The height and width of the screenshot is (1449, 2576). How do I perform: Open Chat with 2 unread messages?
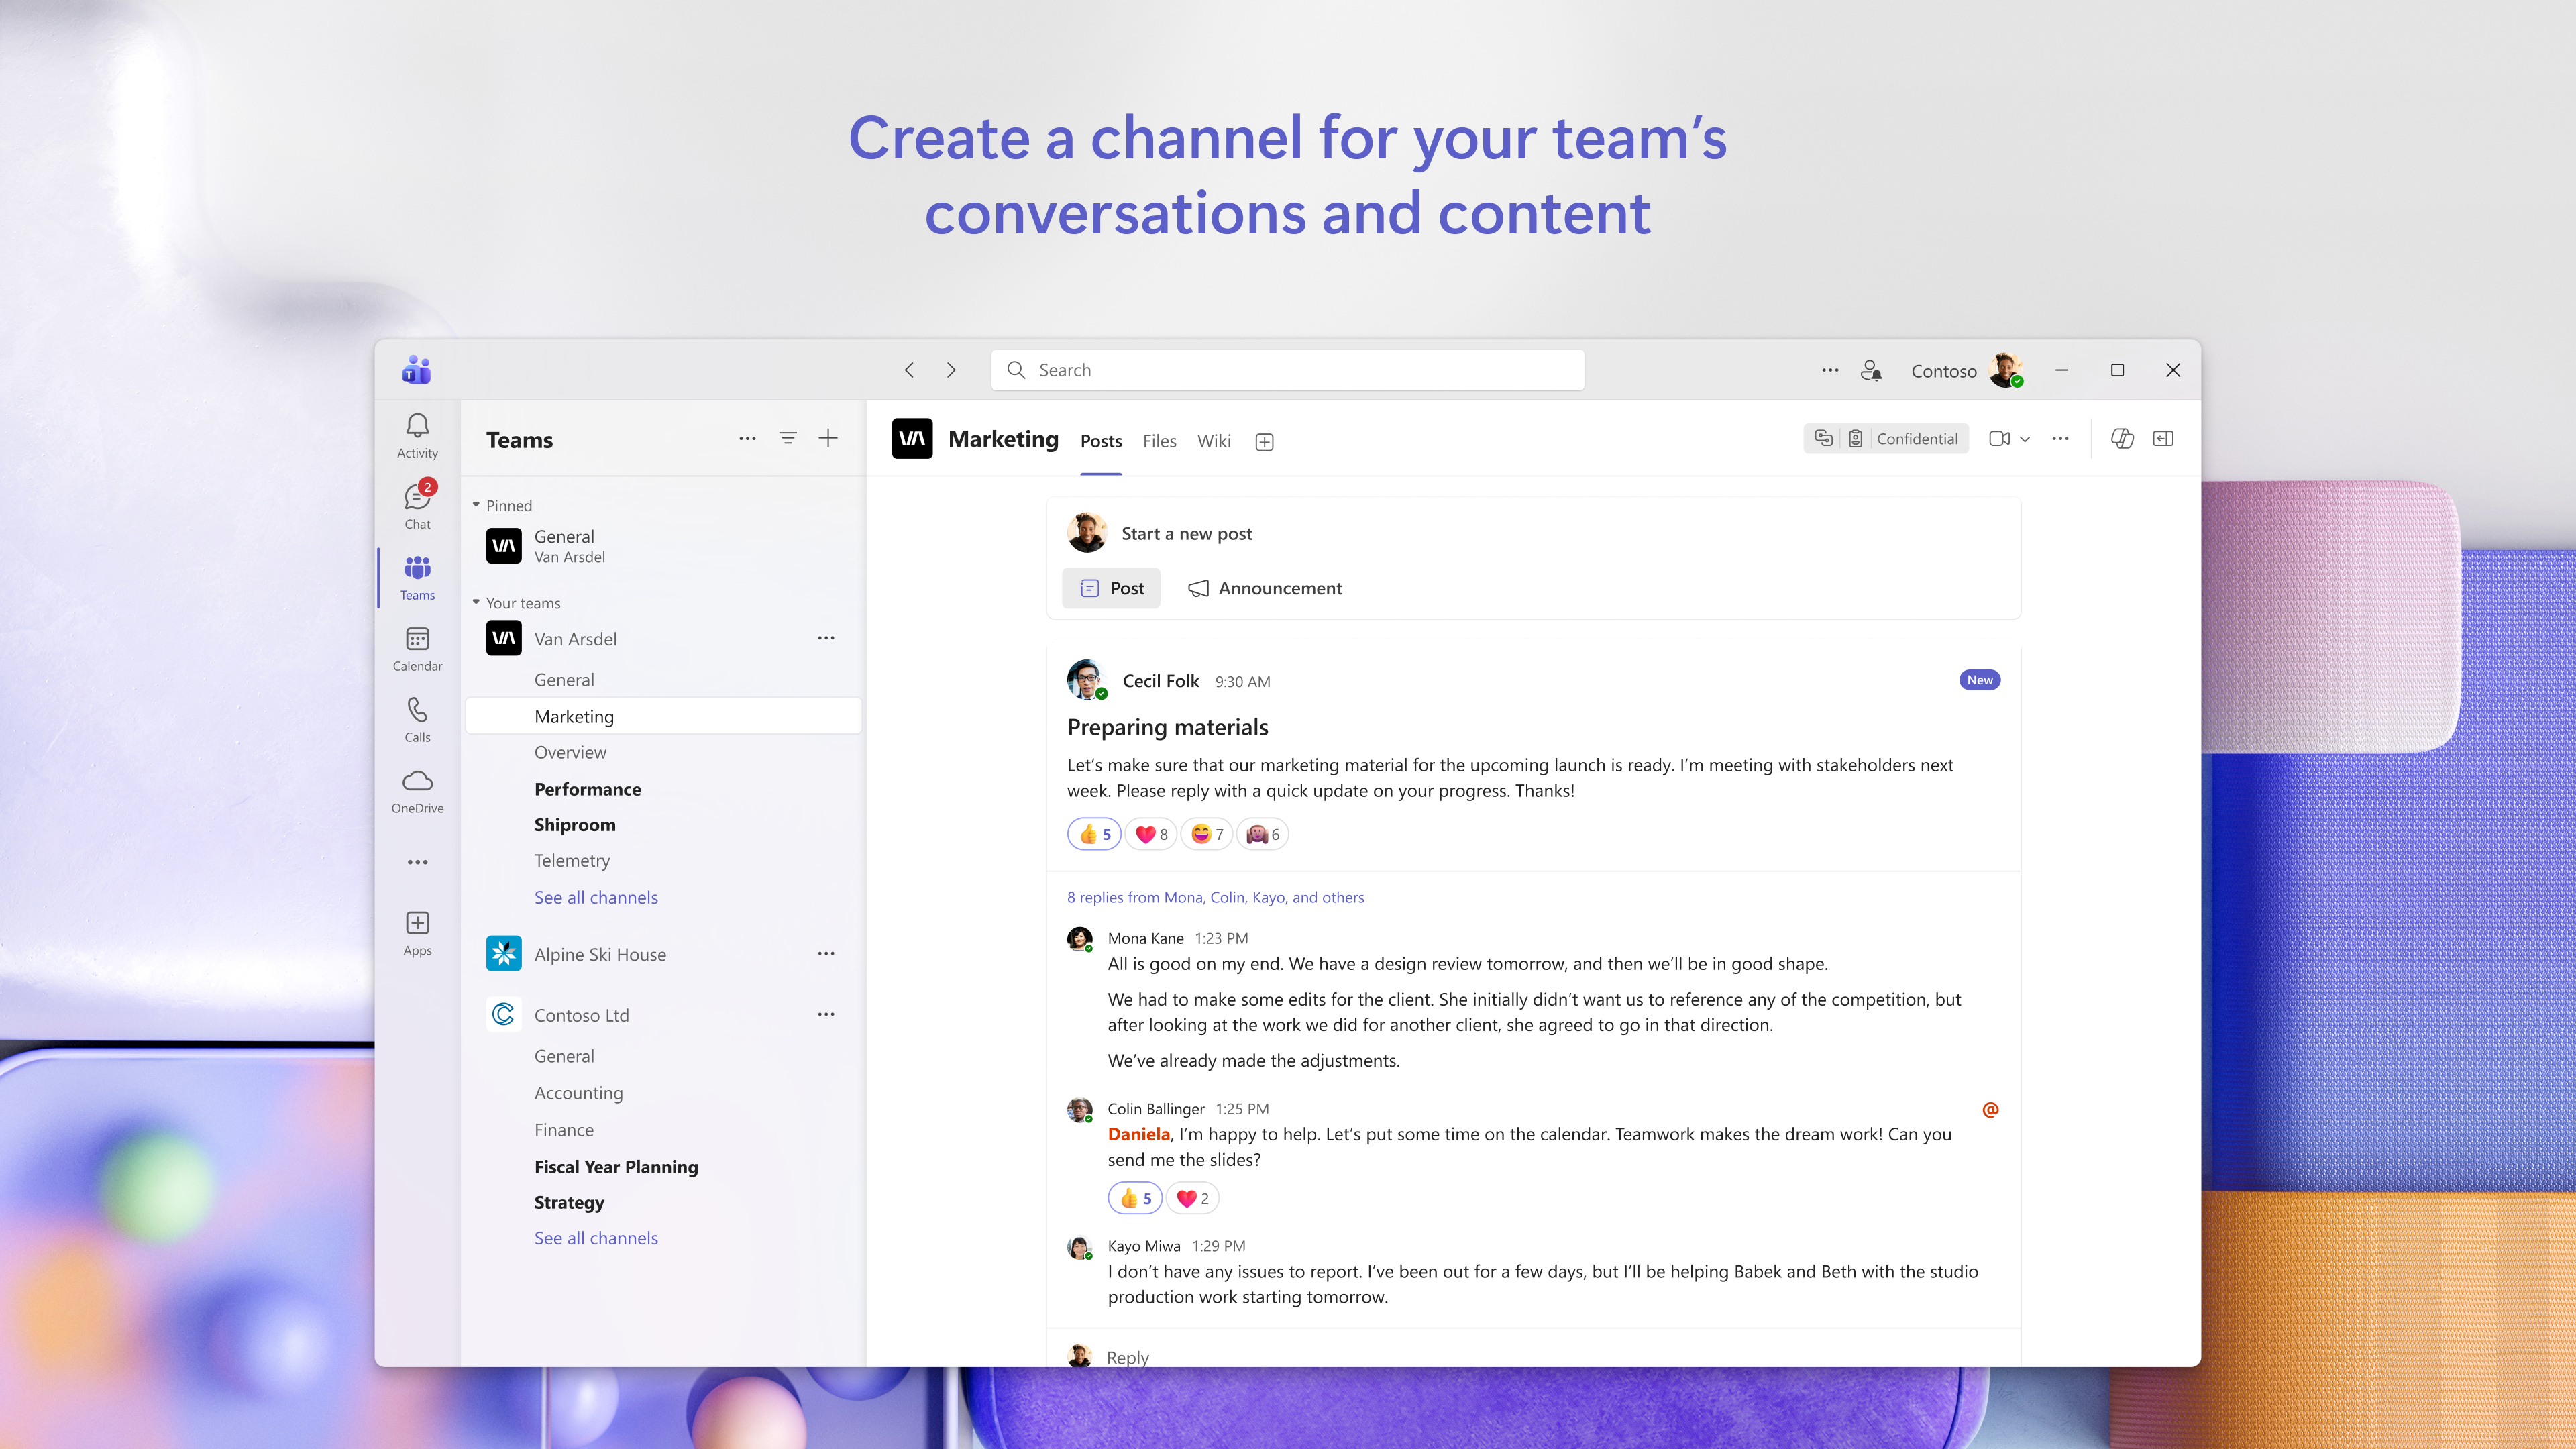click(x=417, y=503)
